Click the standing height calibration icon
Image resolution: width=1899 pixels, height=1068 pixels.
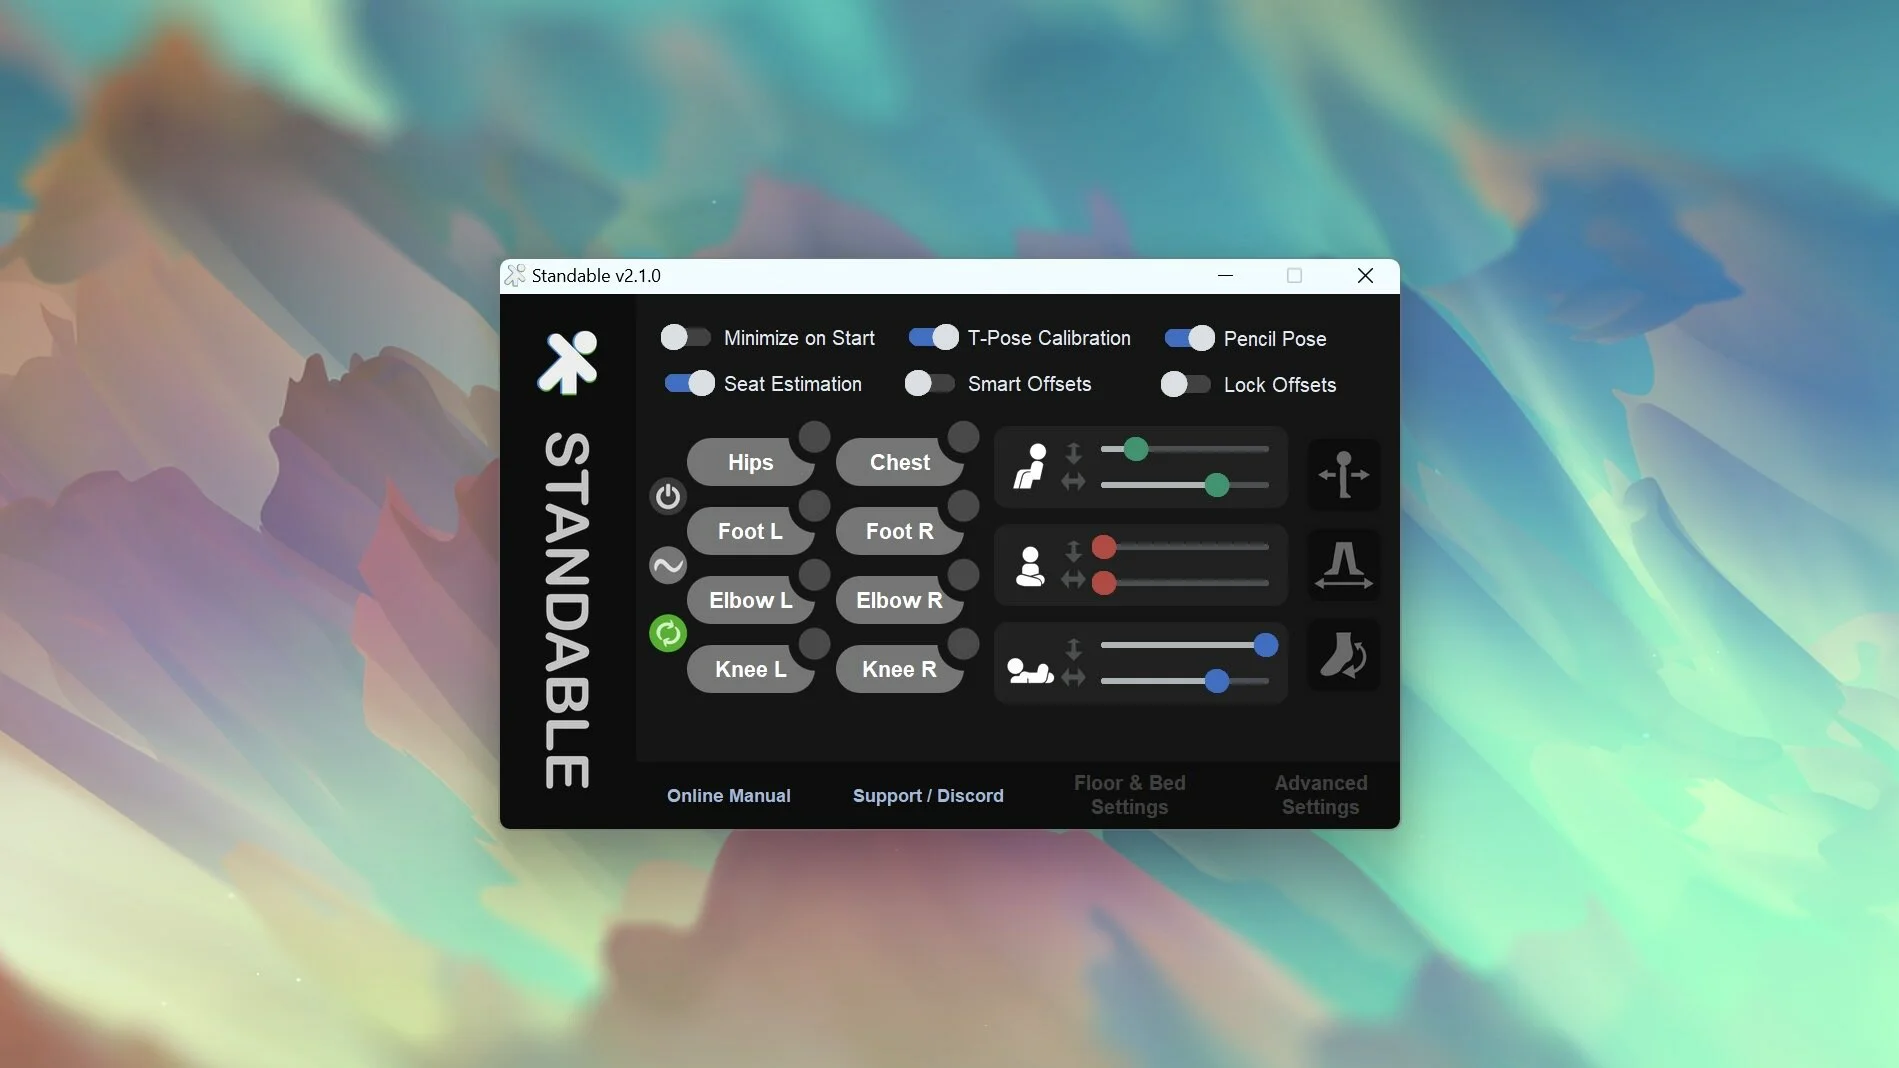click(x=1344, y=475)
